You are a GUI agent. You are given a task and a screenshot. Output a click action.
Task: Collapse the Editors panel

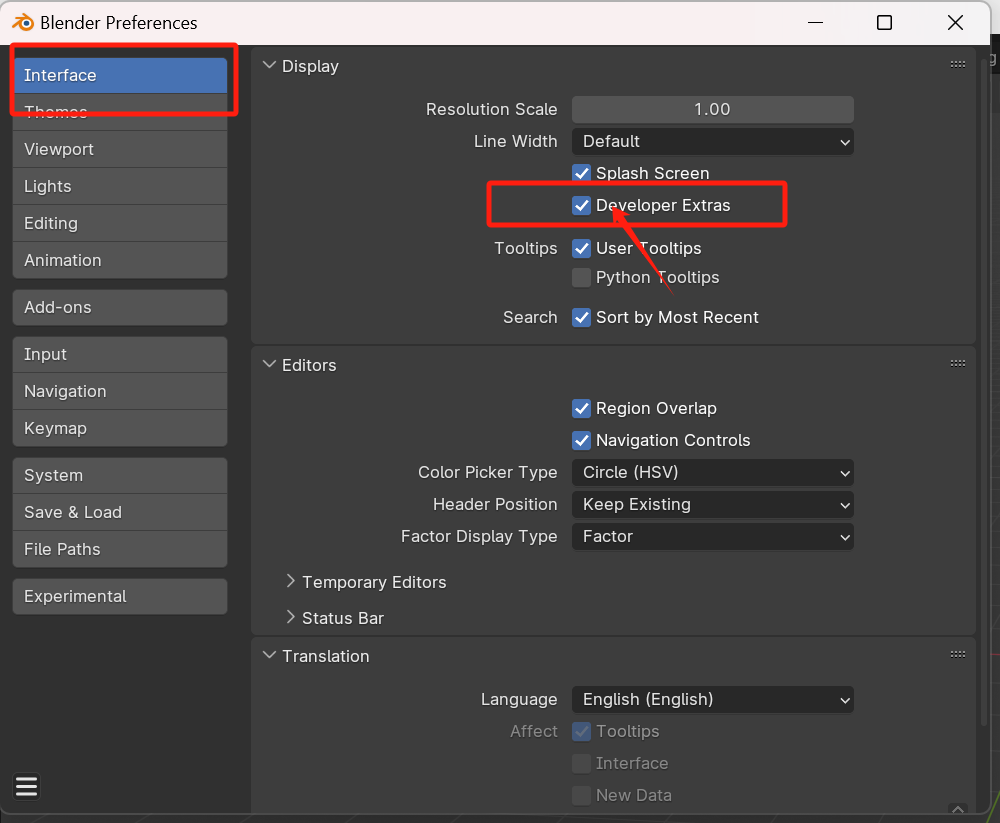pos(270,365)
